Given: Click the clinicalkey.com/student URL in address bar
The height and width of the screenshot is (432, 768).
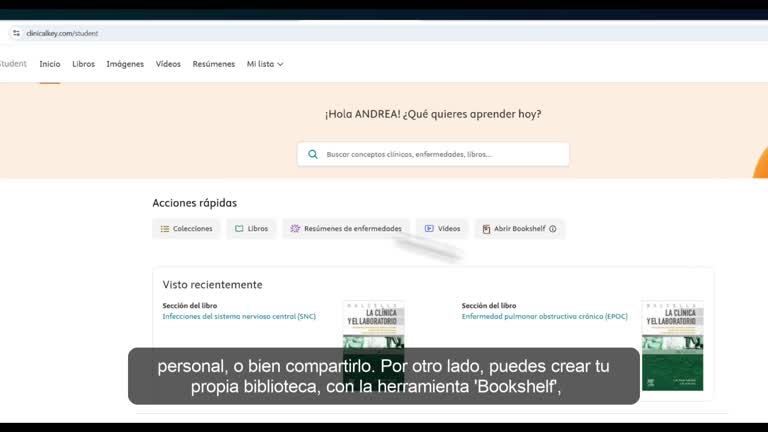Looking at the screenshot, I should coord(62,33).
